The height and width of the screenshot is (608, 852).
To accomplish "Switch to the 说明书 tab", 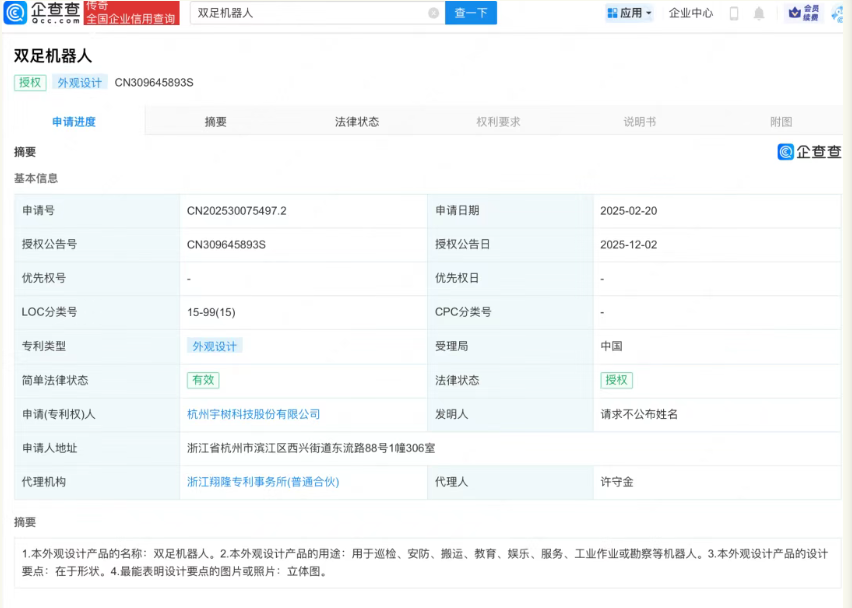I will tap(640, 120).
